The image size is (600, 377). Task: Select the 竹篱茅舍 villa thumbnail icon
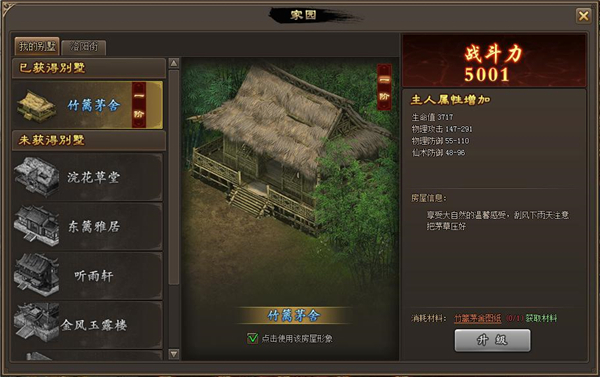point(36,105)
